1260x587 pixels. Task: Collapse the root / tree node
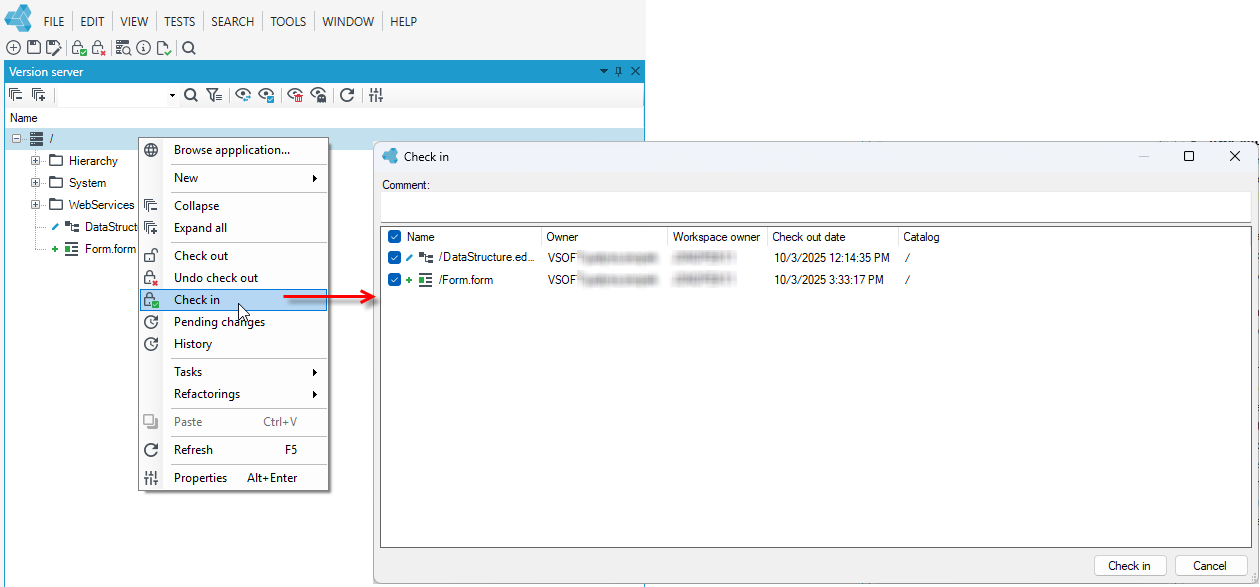click(16, 138)
